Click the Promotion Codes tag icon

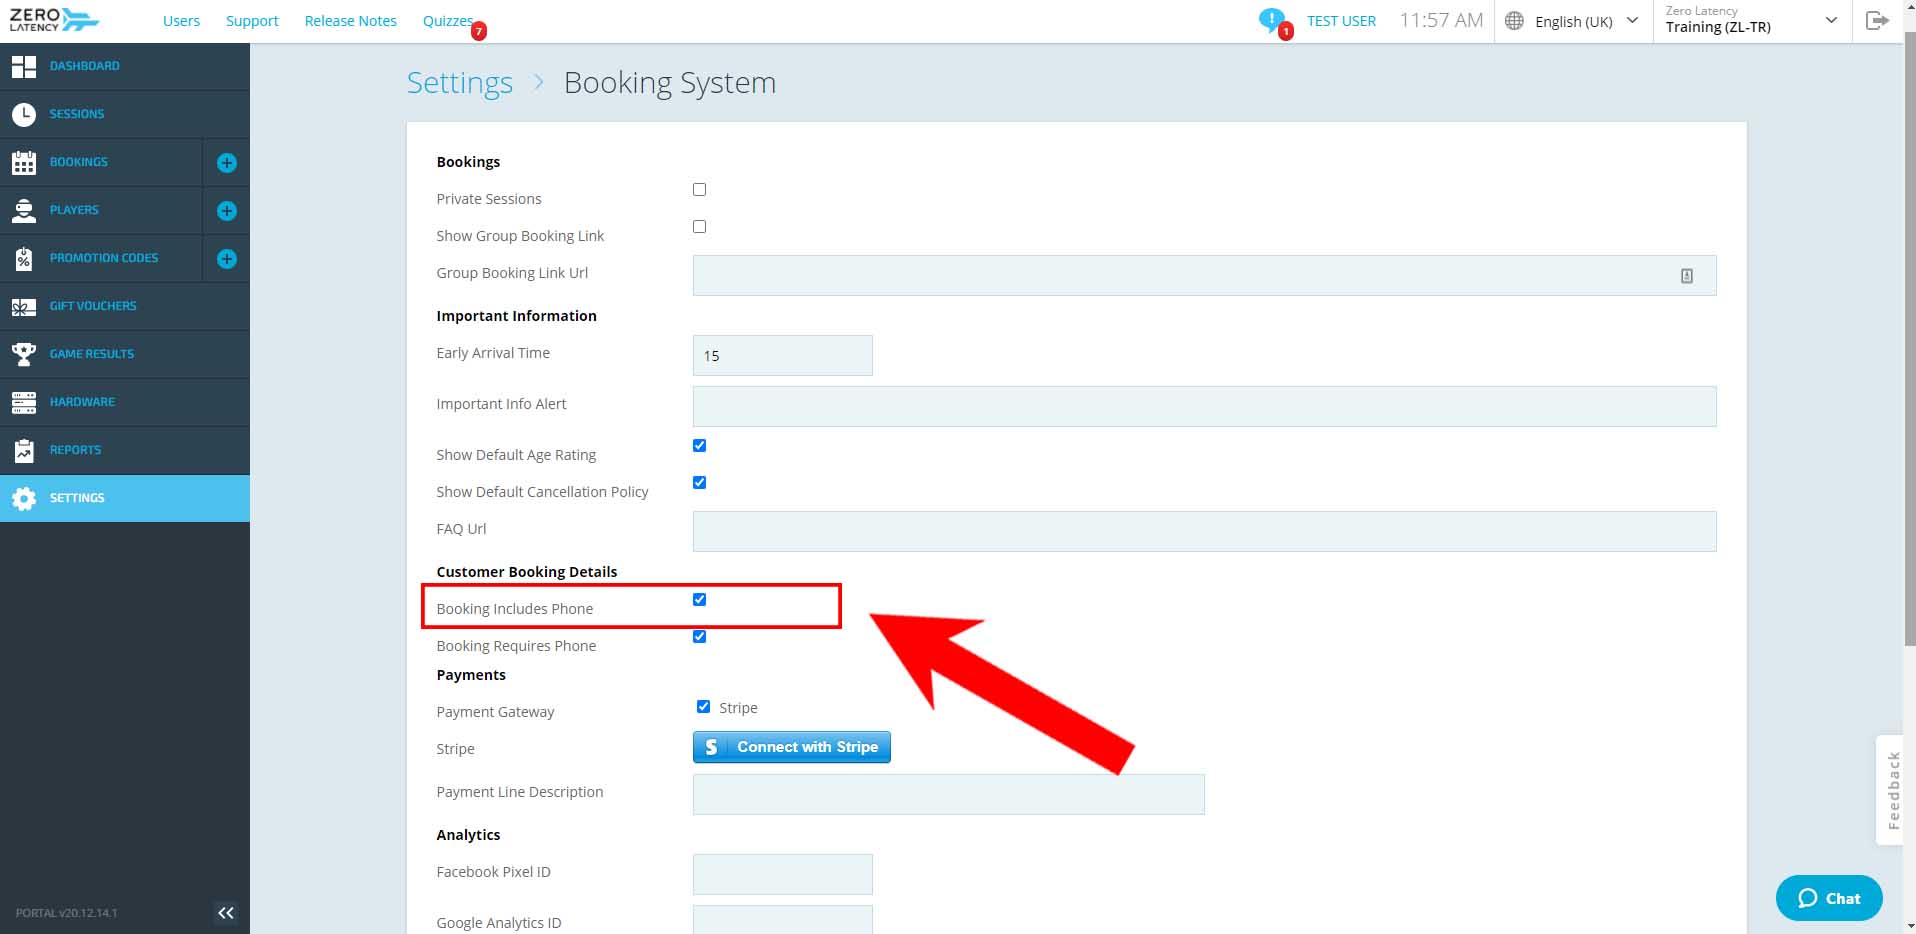24,258
